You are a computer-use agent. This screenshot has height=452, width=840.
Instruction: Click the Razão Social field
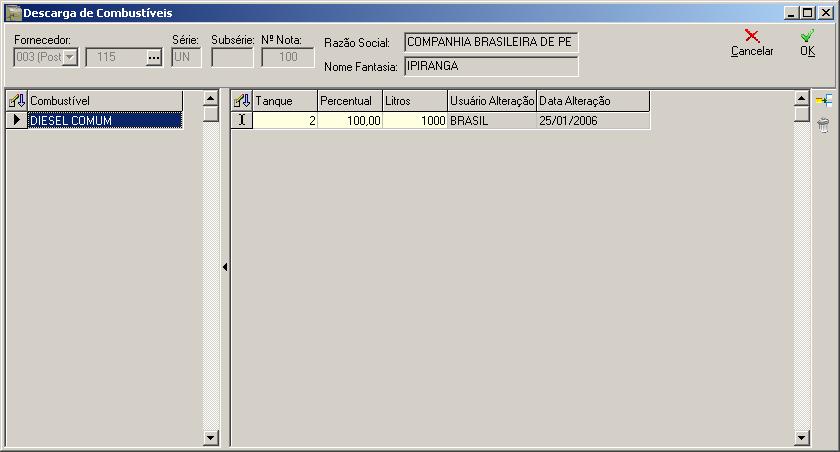[x=491, y=42]
